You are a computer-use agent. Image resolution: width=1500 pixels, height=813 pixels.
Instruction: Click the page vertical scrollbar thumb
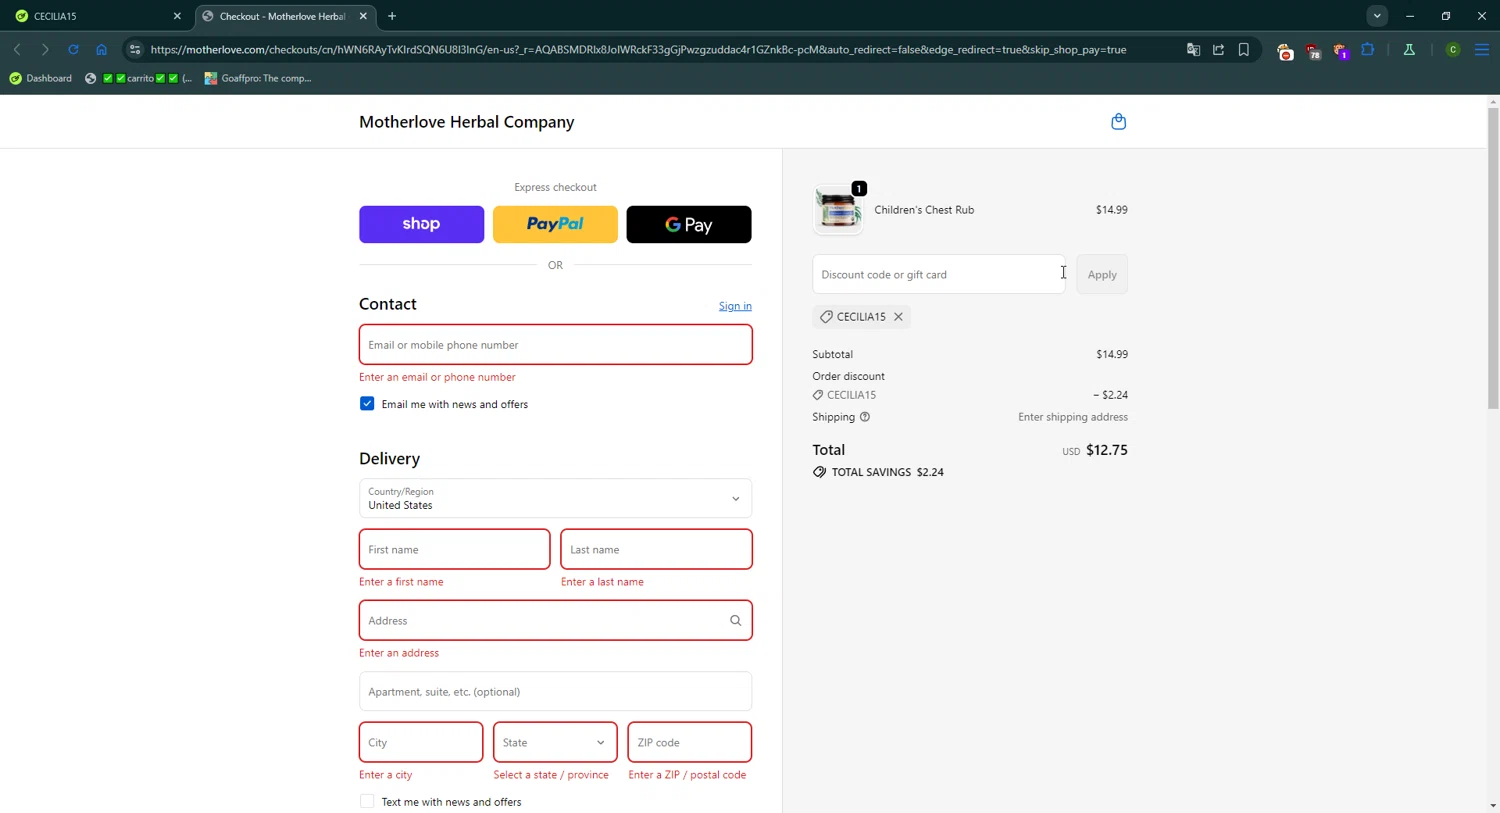1493,258
